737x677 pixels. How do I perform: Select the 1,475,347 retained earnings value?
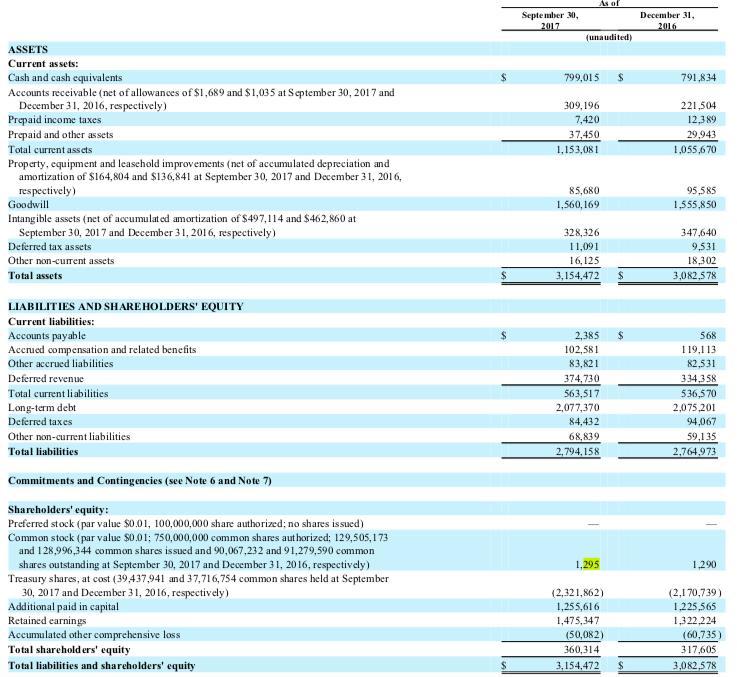pos(578,621)
